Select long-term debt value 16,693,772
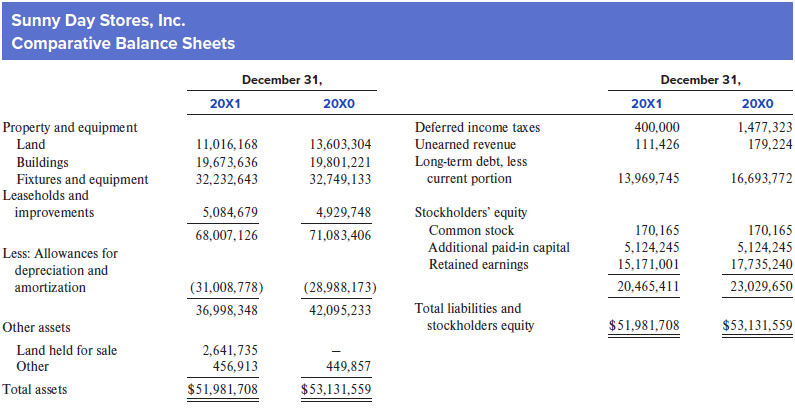 tap(762, 178)
